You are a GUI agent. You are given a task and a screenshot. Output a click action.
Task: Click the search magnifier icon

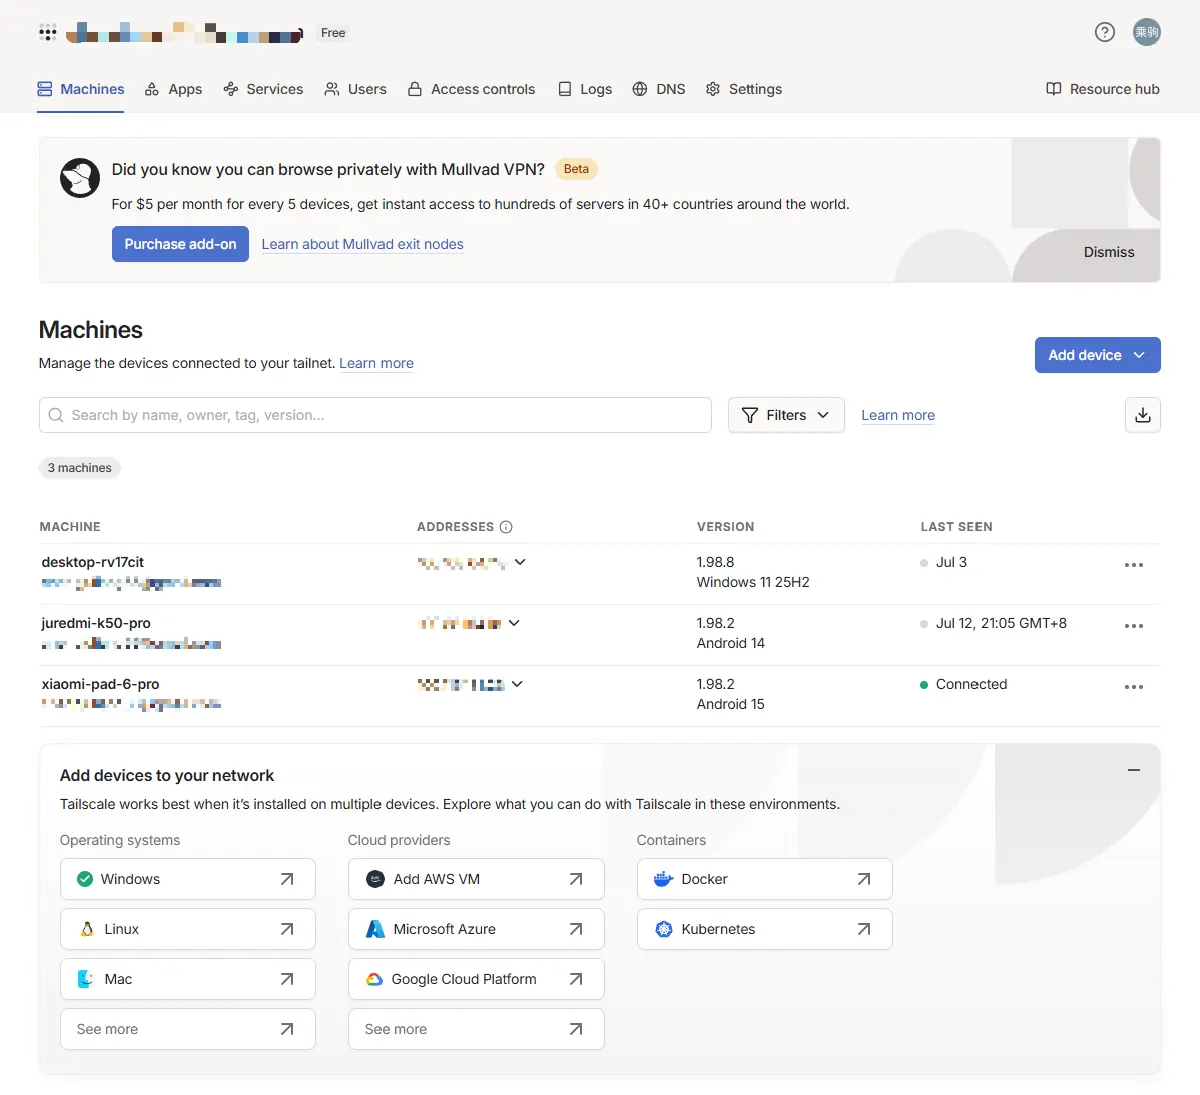point(56,415)
